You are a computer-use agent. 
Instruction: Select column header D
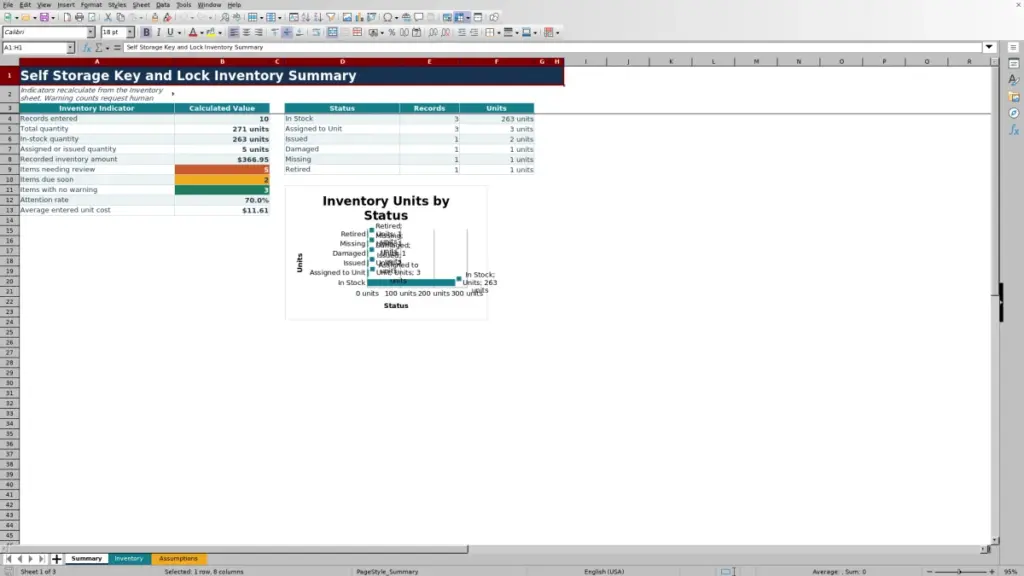pyautogui.click(x=342, y=61)
